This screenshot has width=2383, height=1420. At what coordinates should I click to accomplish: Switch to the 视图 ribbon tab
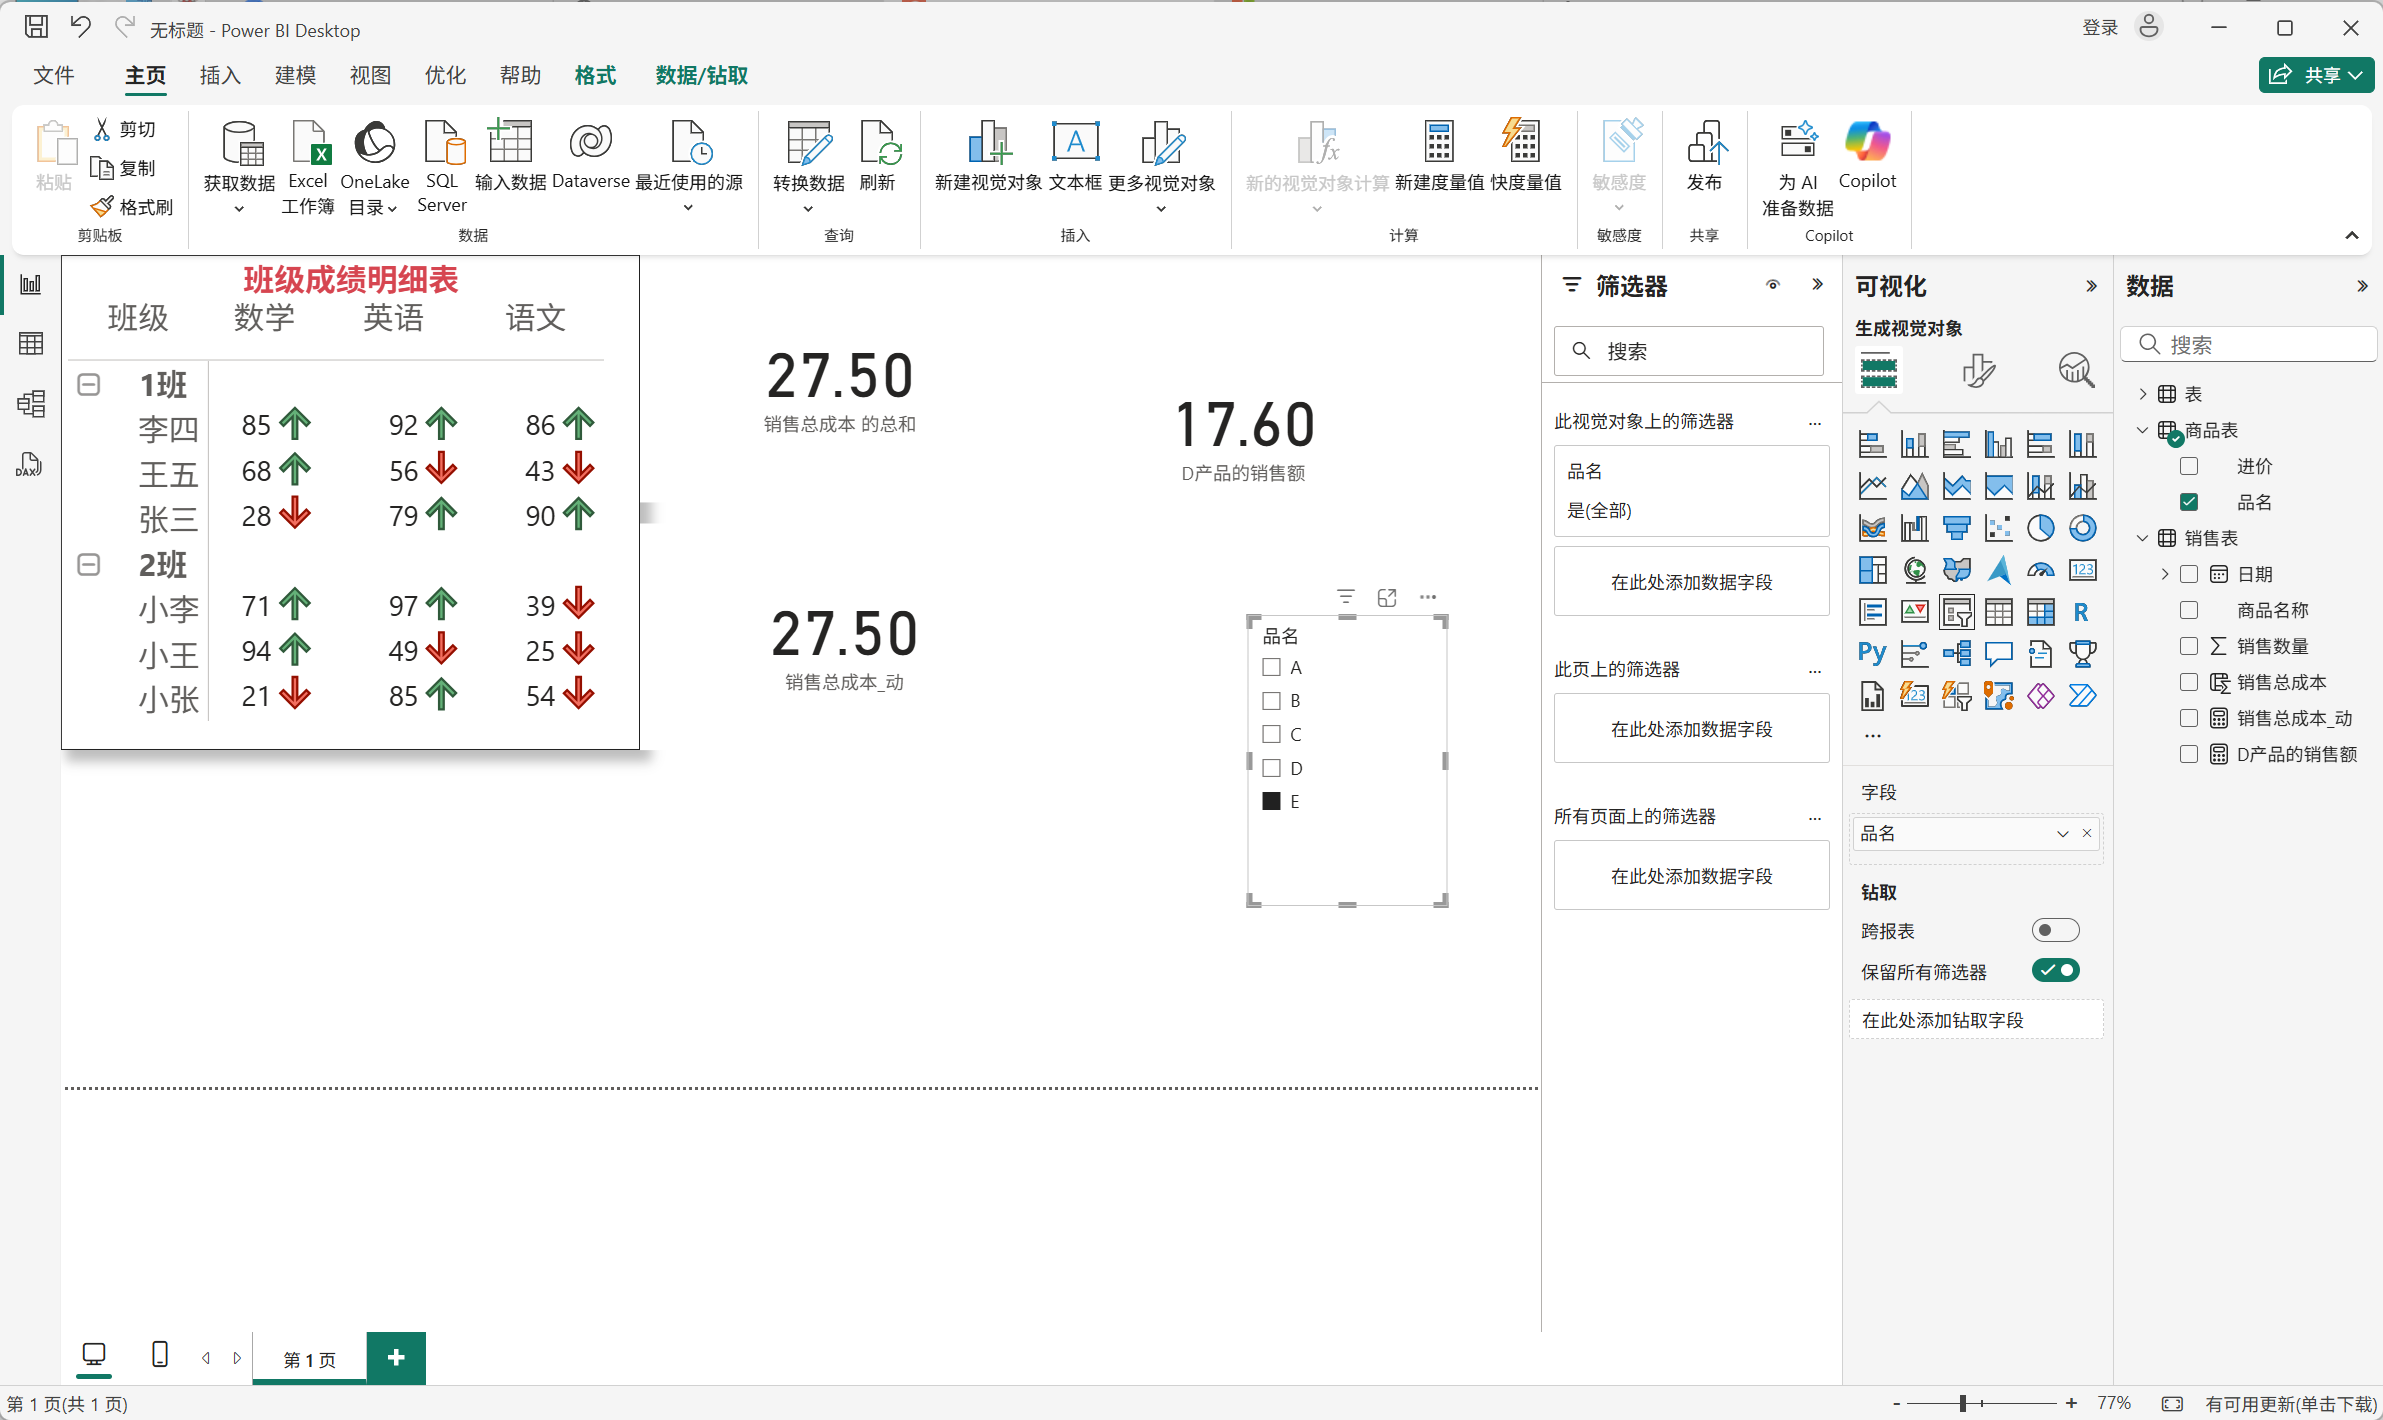click(370, 75)
